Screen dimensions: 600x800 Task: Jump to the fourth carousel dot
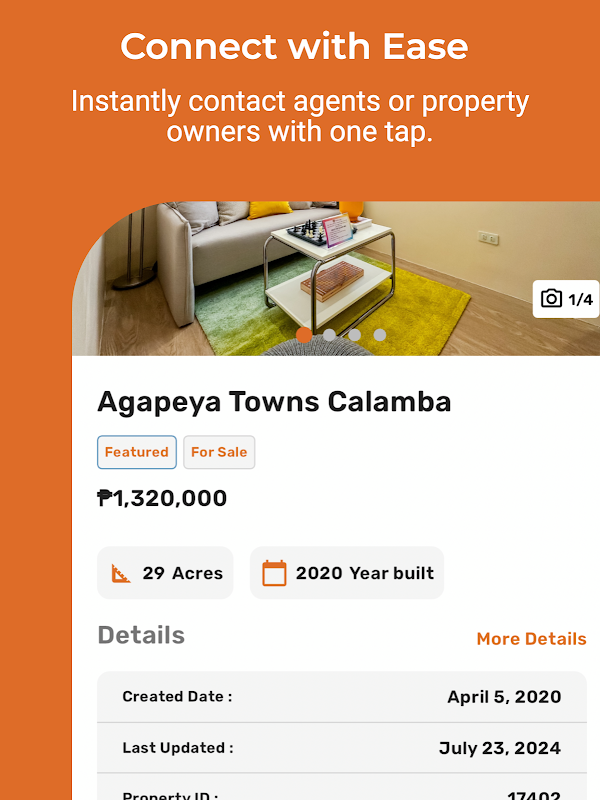[380, 335]
